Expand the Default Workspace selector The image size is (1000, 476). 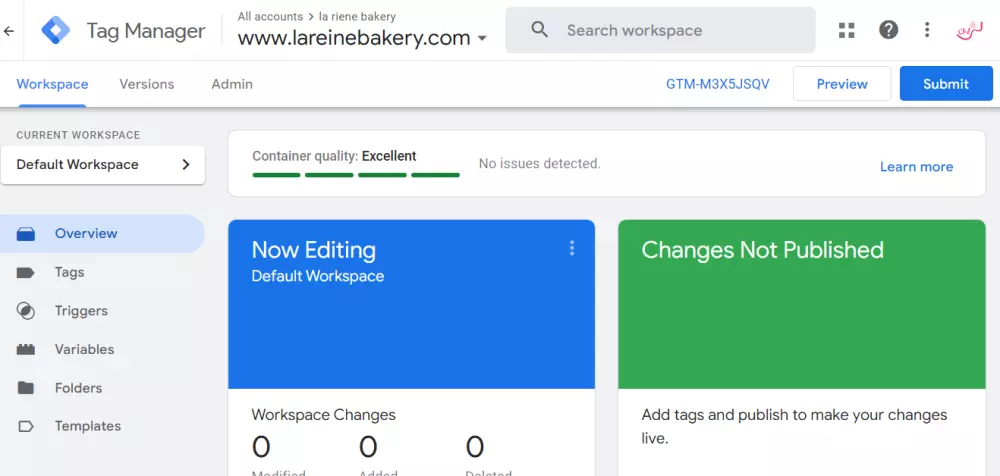point(103,165)
